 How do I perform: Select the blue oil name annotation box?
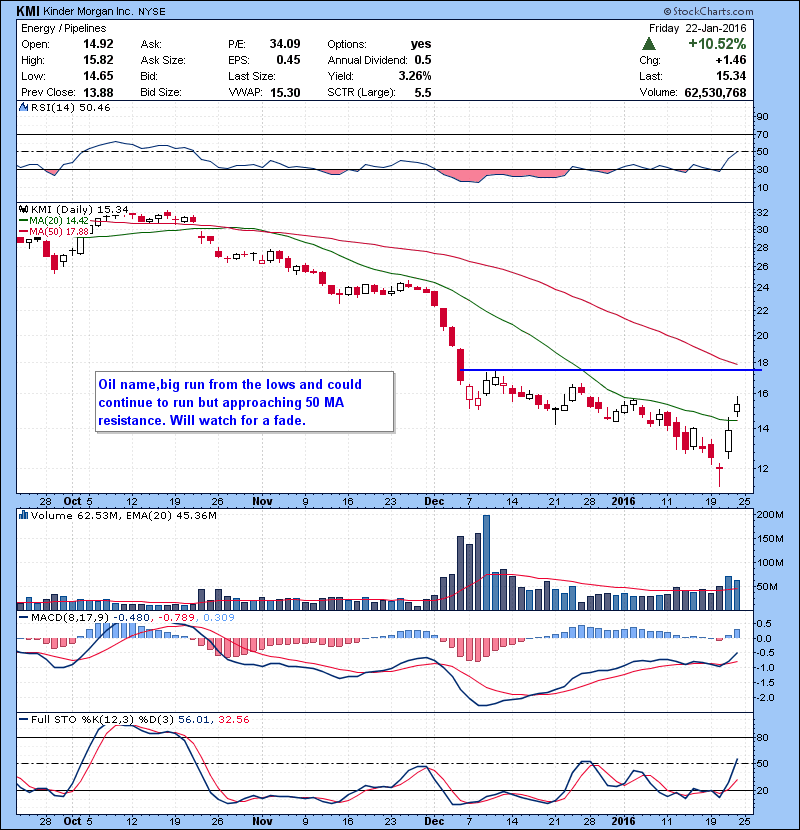click(245, 402)
